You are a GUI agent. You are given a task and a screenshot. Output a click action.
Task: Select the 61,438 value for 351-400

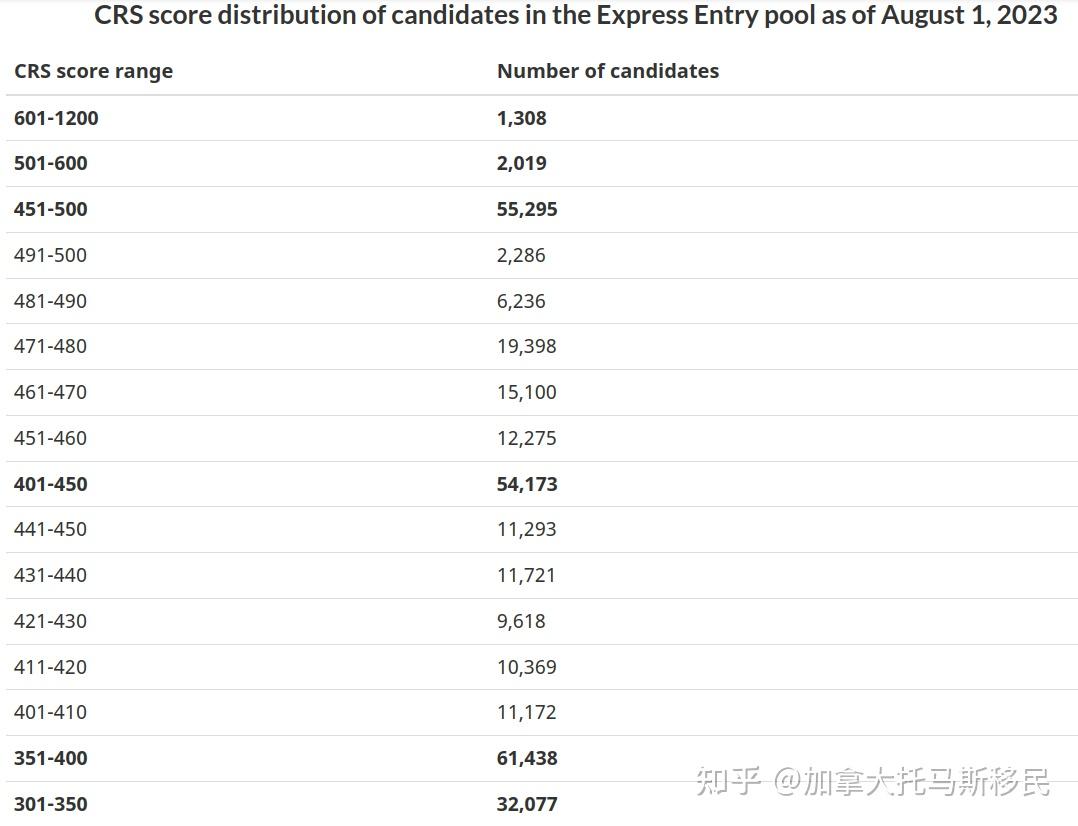click(x=527, y=758)
